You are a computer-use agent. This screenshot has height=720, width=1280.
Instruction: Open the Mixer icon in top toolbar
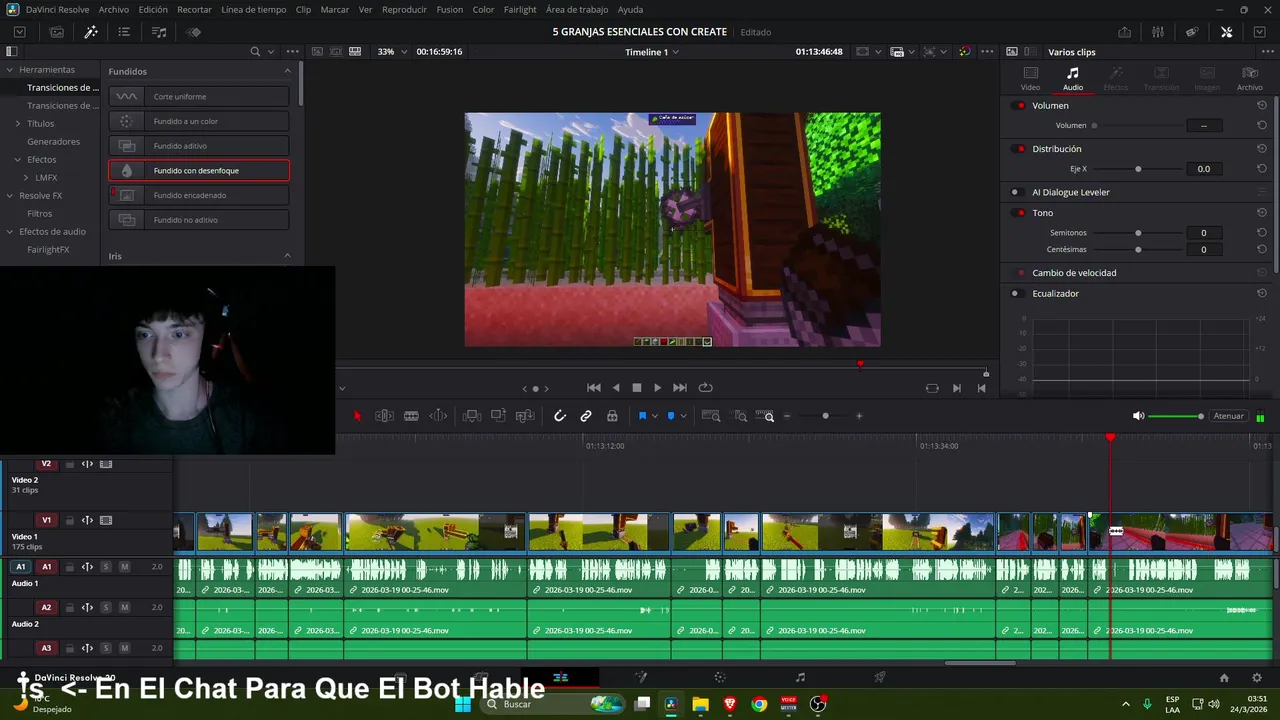click(x=1157, y=32)
